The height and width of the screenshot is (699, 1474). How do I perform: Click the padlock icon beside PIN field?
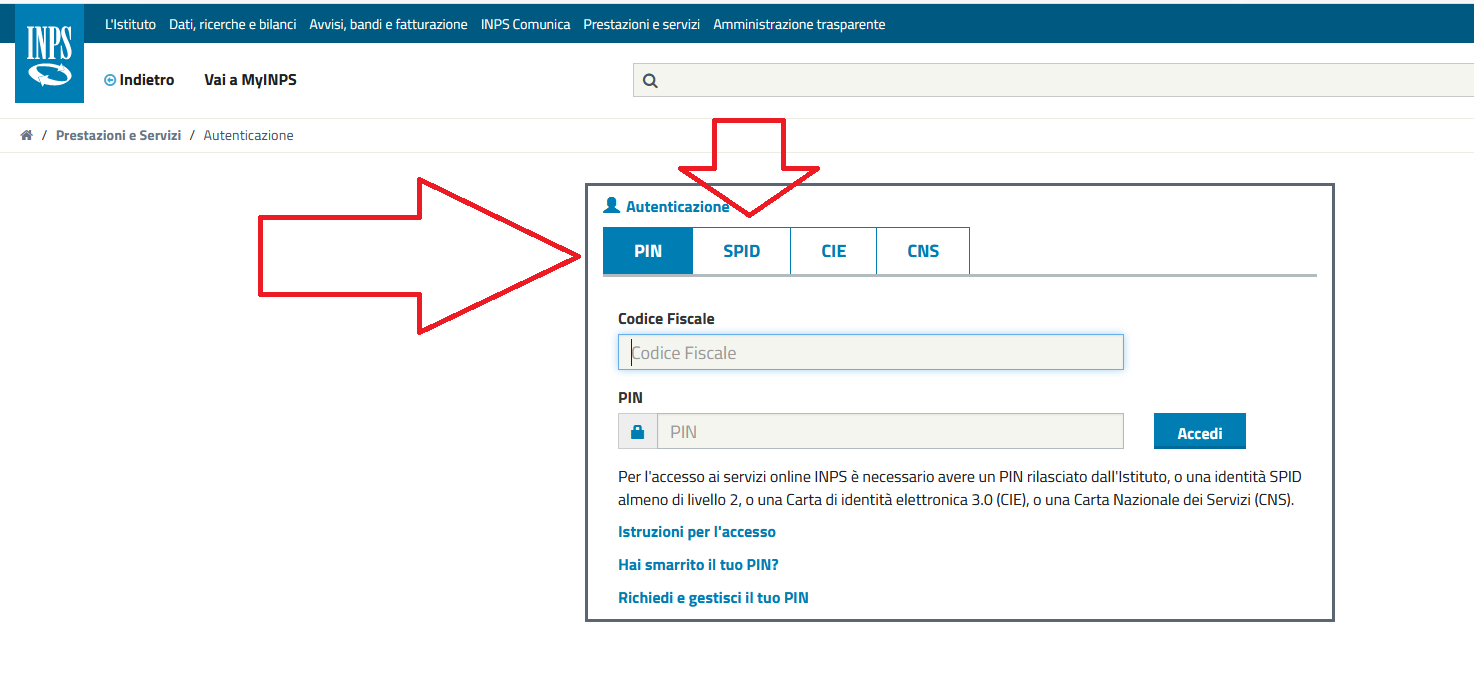pos(638,432)
